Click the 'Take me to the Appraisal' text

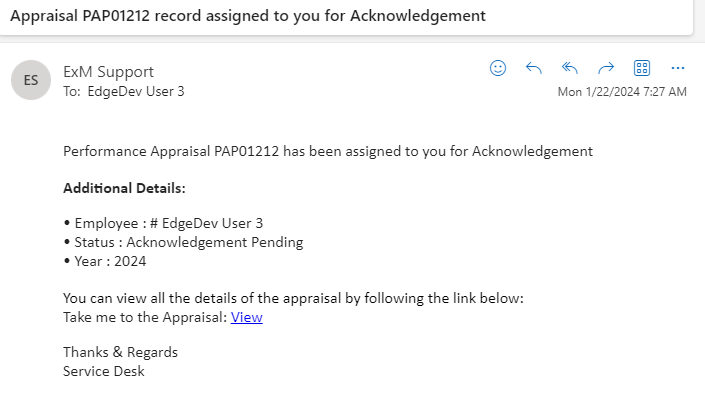point(145,317)
